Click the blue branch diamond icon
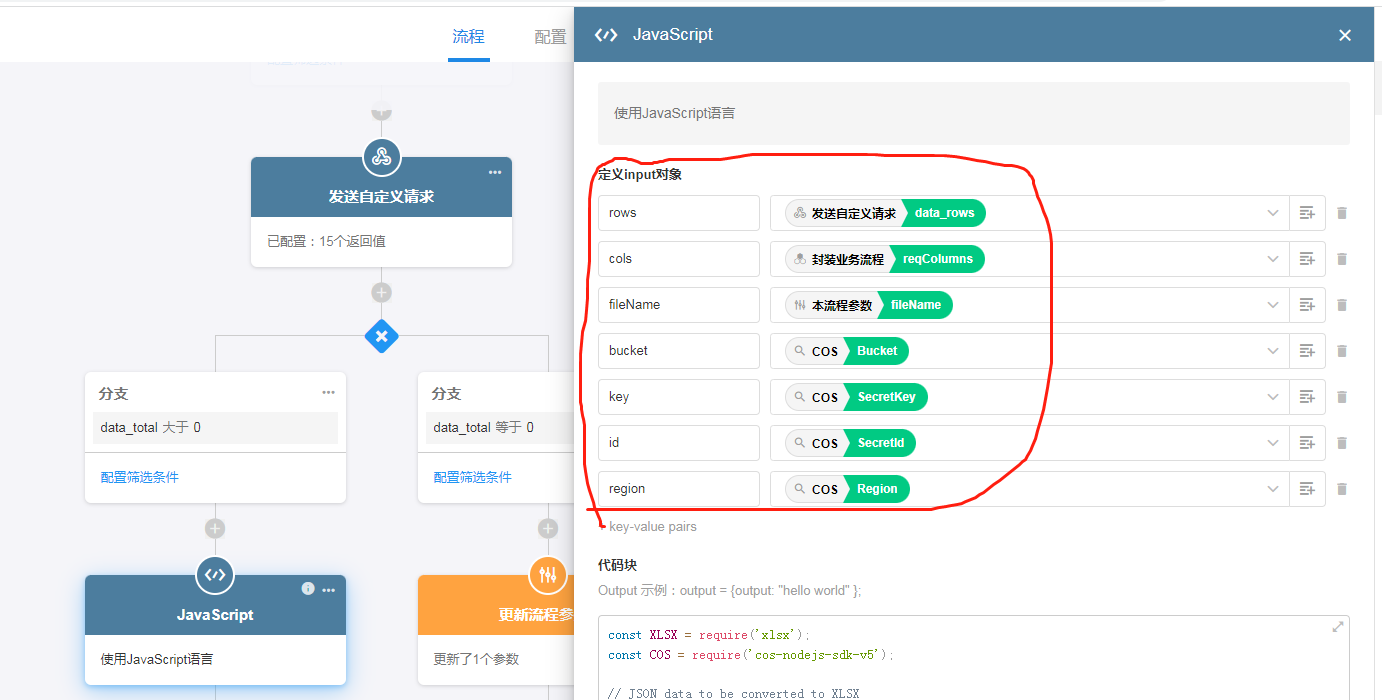The image size is (1382, 700). tap(381, 336)
